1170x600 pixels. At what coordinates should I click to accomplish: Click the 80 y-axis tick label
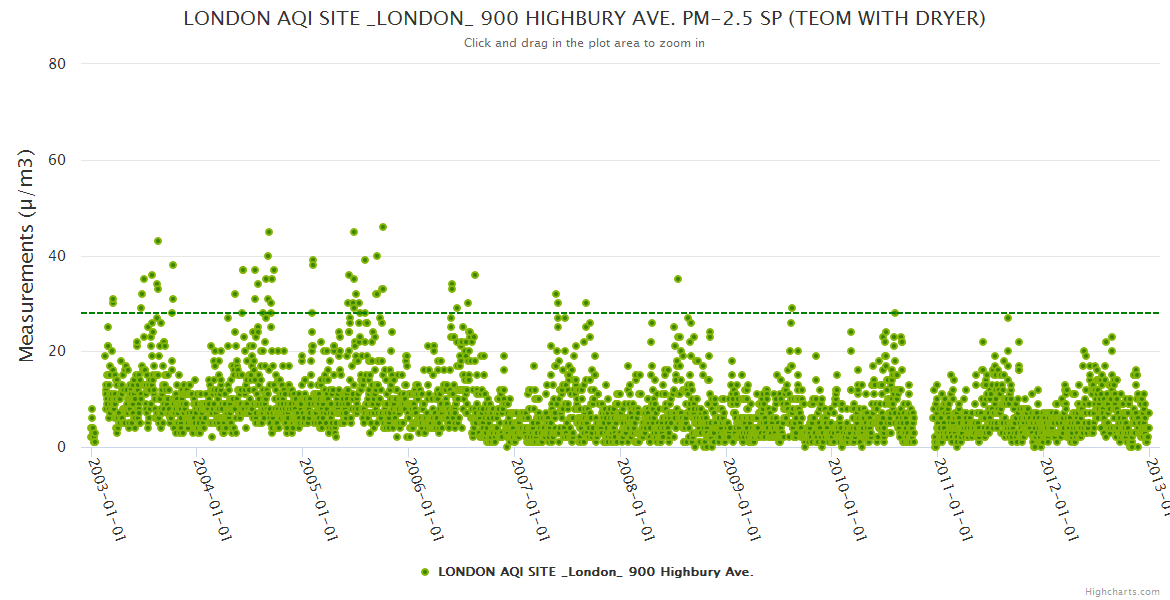(x=57, y=64)
